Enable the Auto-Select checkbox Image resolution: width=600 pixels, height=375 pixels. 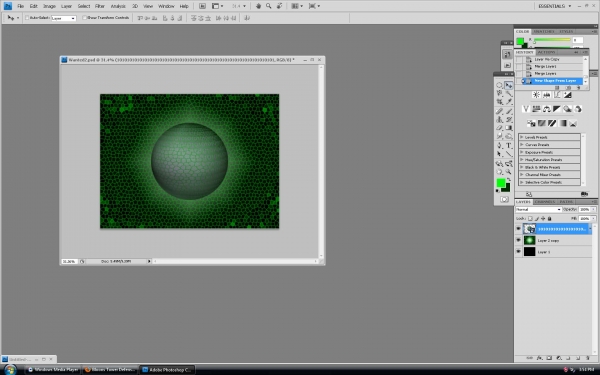27,18
